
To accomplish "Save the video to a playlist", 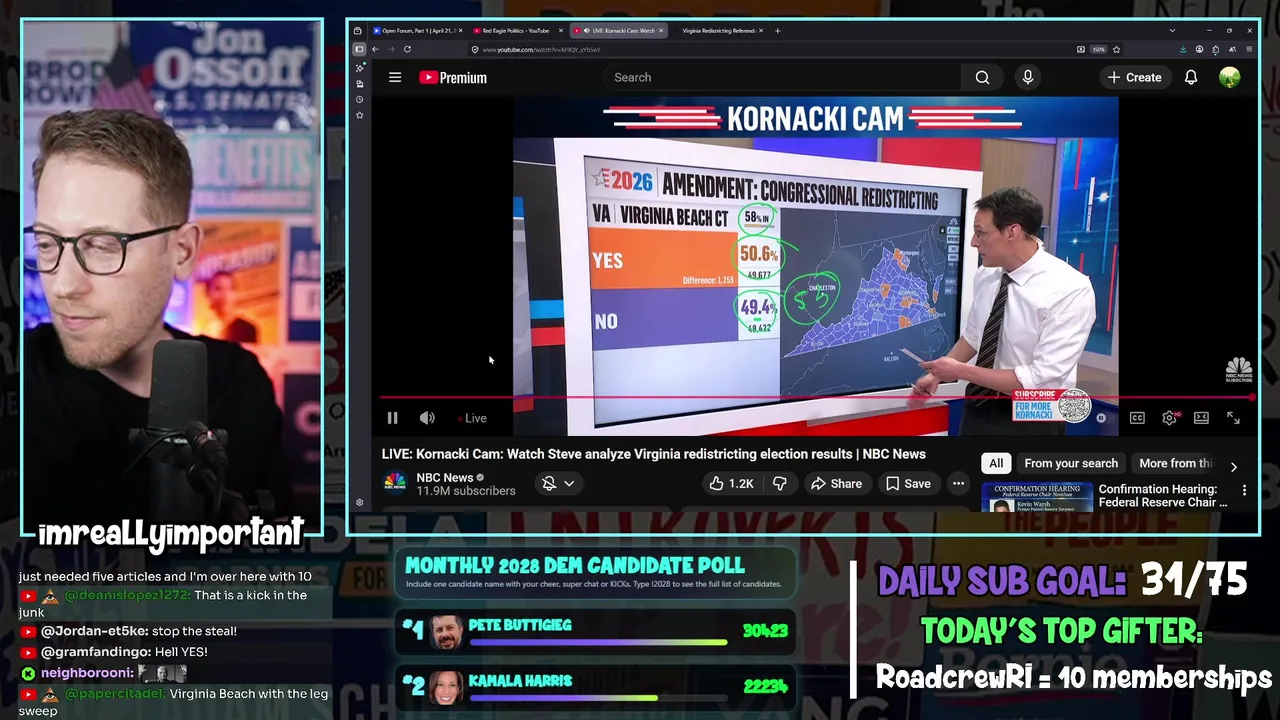I will [908, 483].
